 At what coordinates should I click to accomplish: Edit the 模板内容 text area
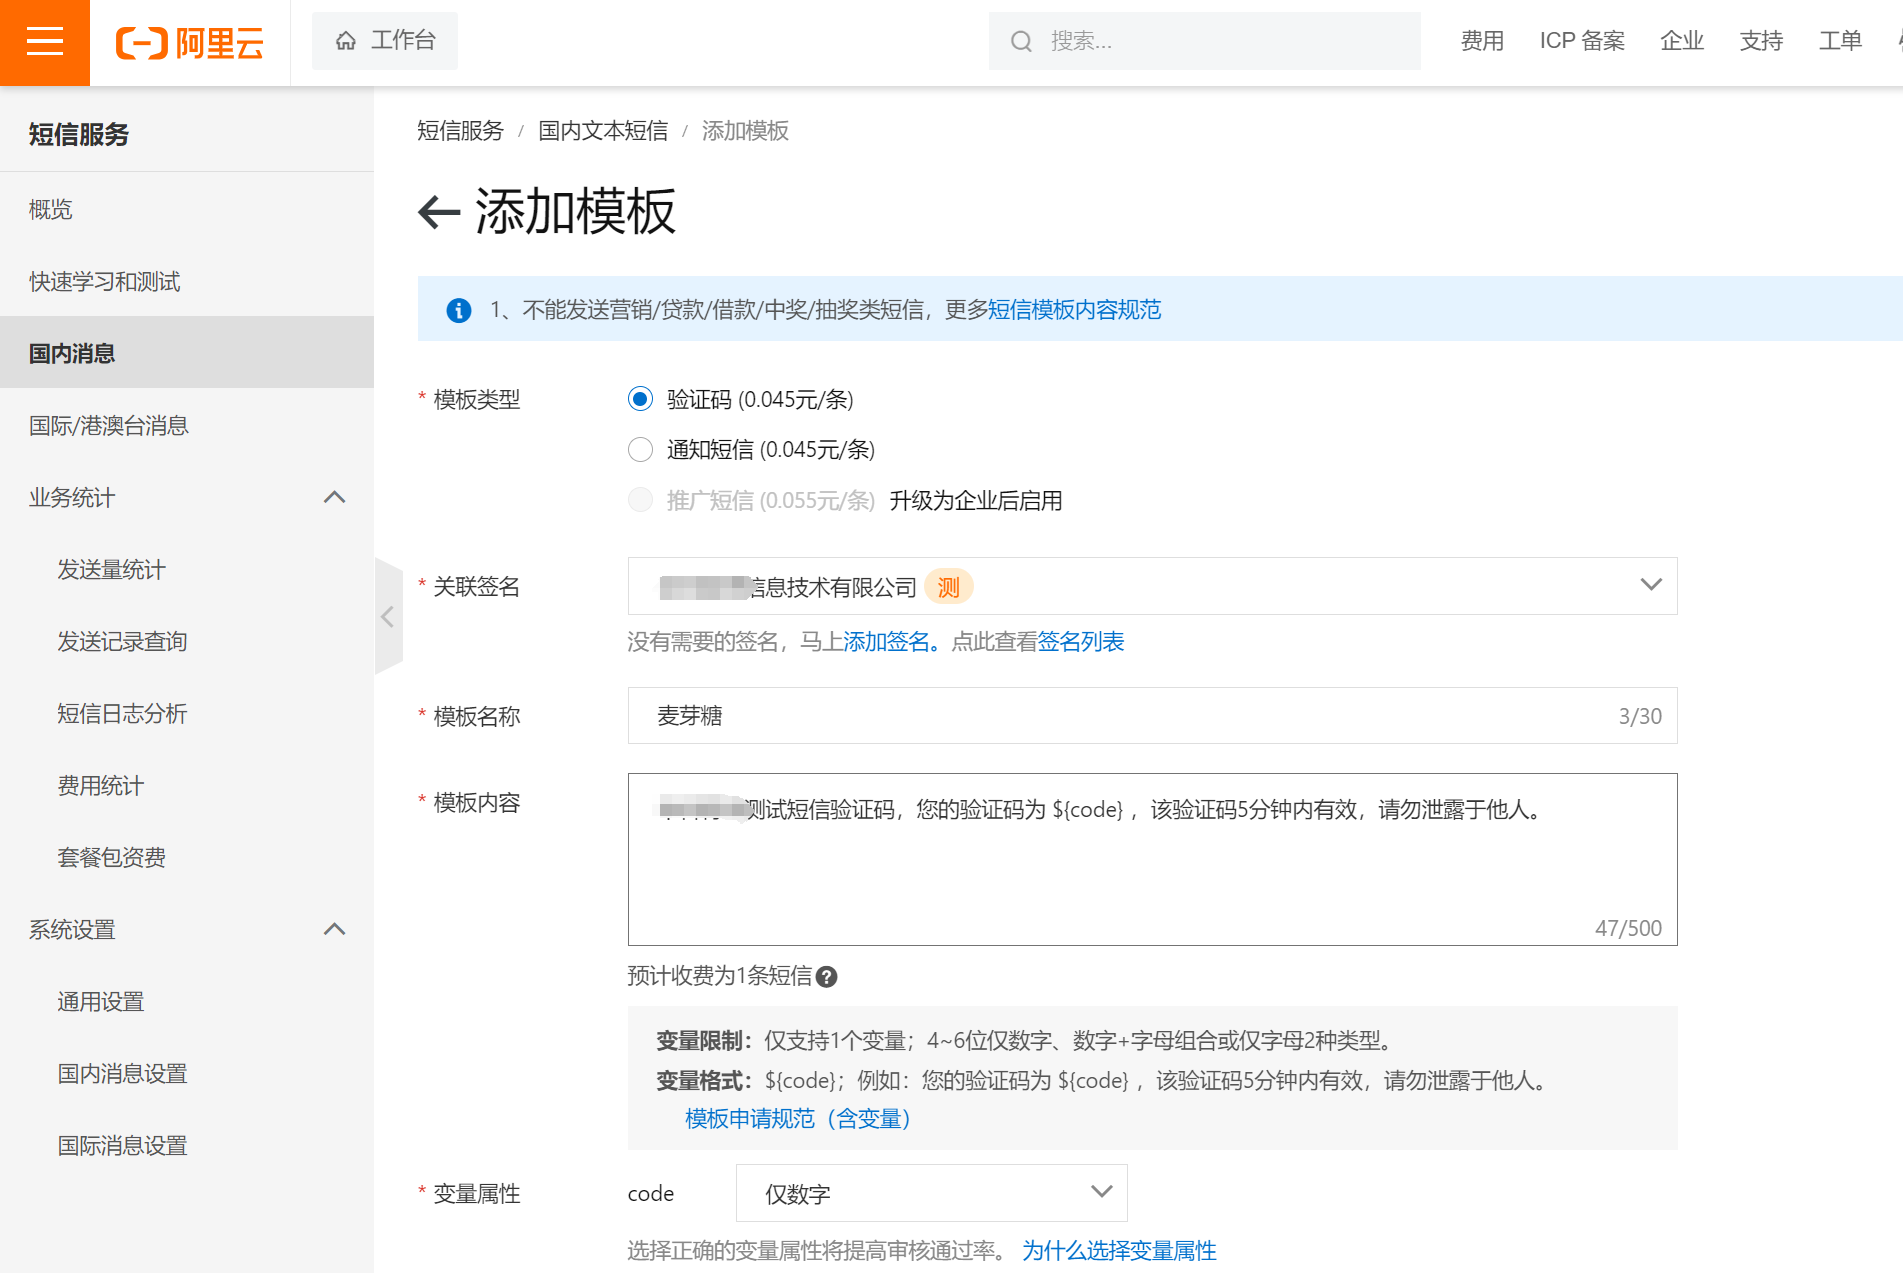pyautogui.click(x=1152, y=859)
